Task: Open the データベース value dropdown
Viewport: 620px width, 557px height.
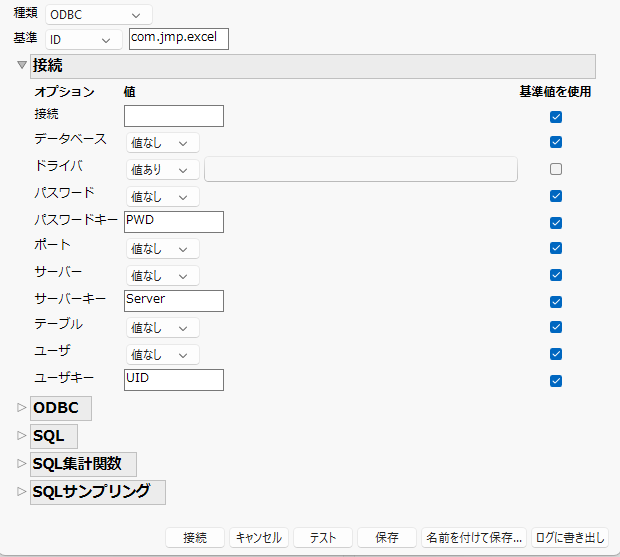Action: [163, 143]
